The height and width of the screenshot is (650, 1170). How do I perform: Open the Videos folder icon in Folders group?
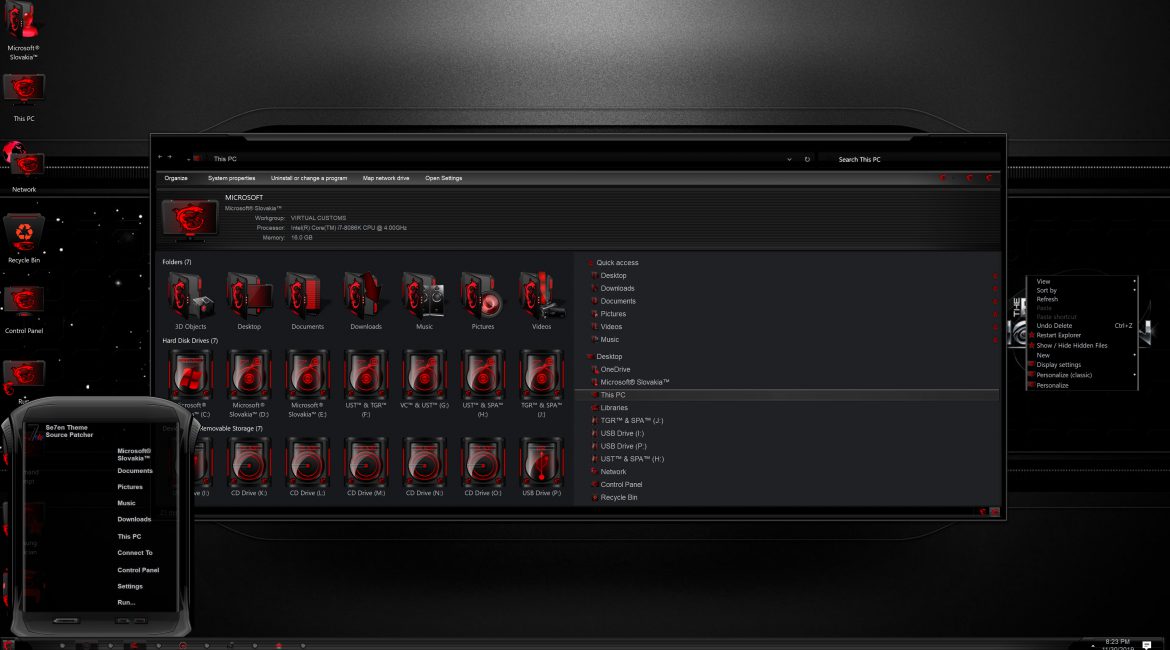(x=541, y=296)
